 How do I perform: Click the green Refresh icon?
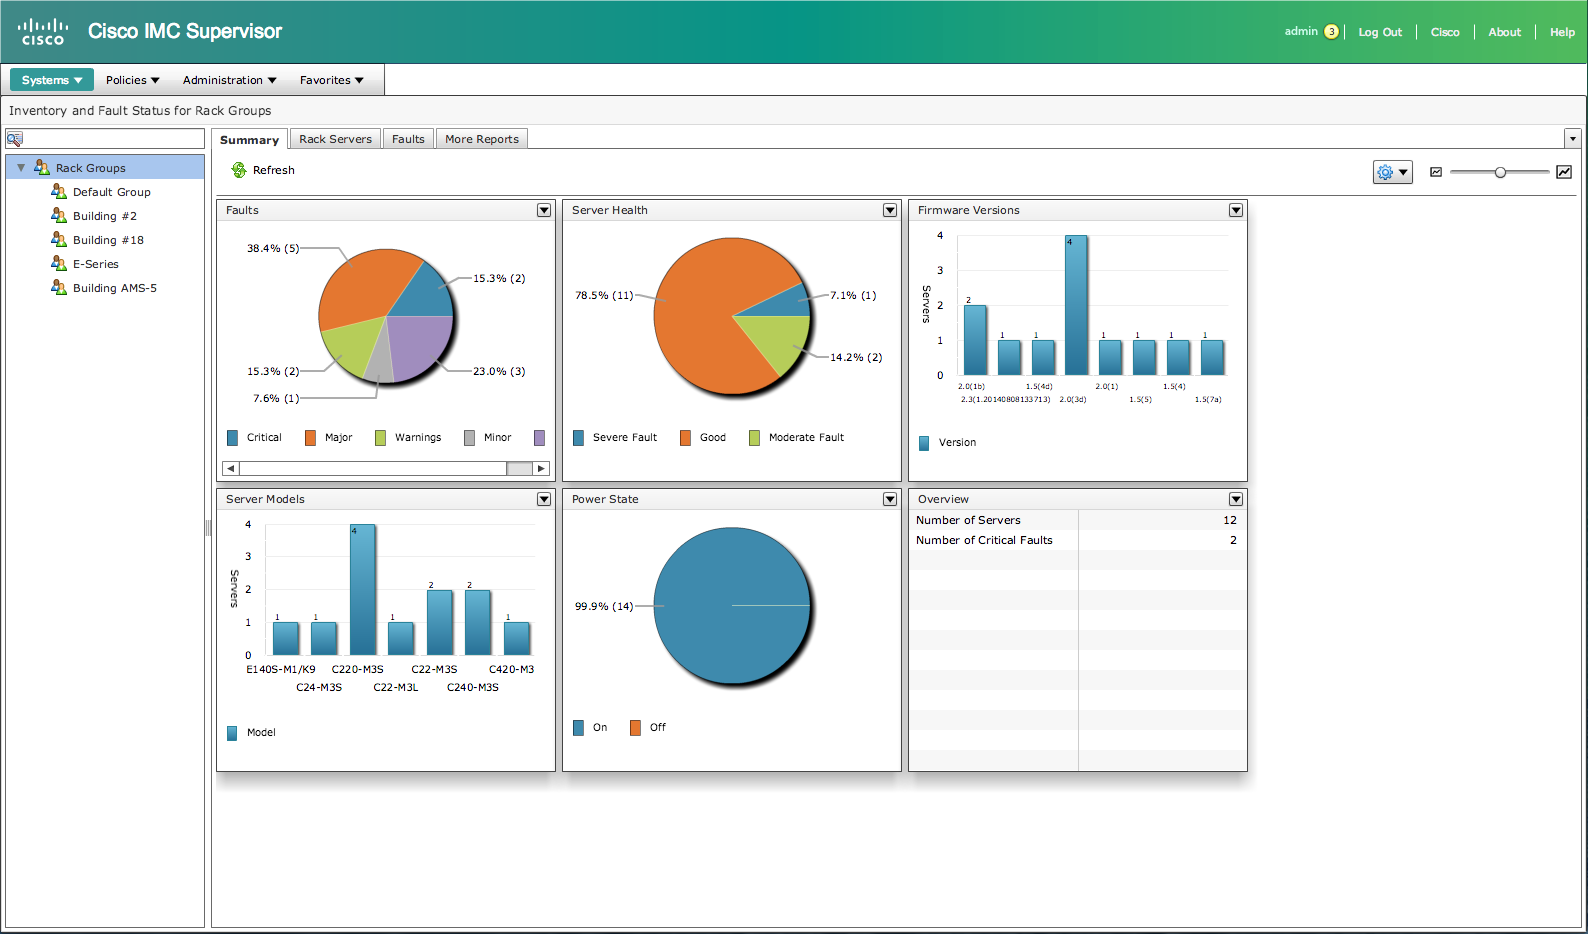click(239, 170)
